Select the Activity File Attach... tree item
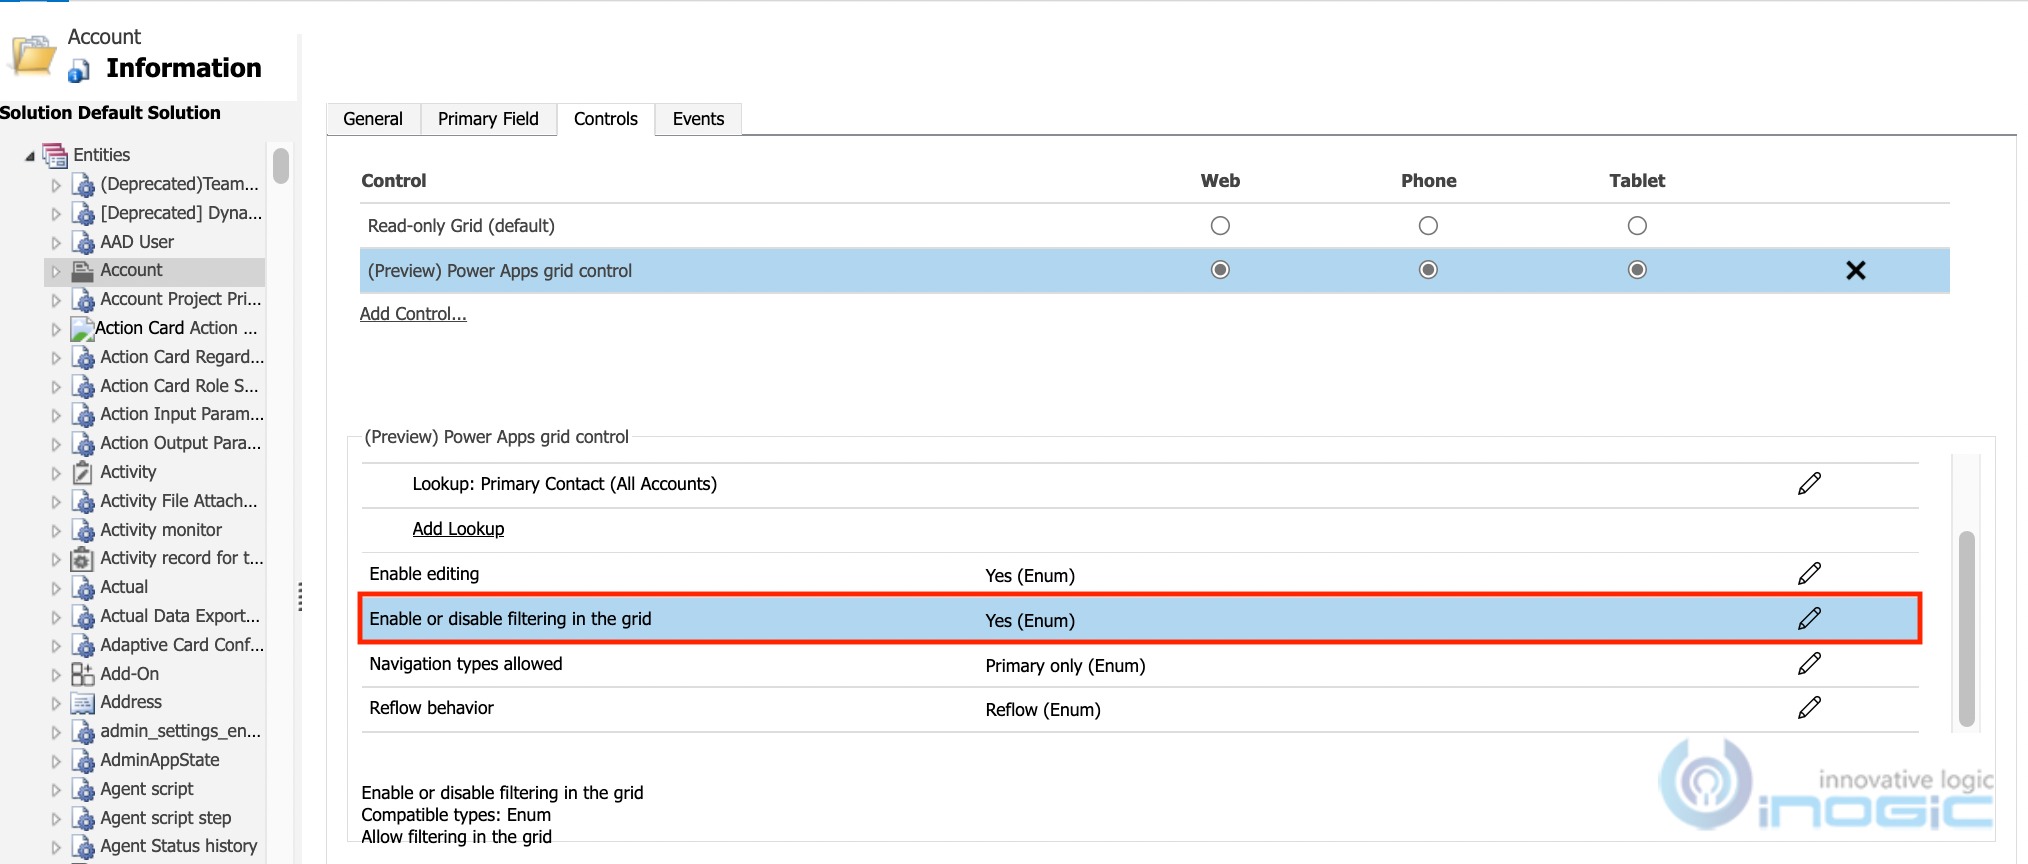Screen dimensions: 2028x864 coord(178,501)
